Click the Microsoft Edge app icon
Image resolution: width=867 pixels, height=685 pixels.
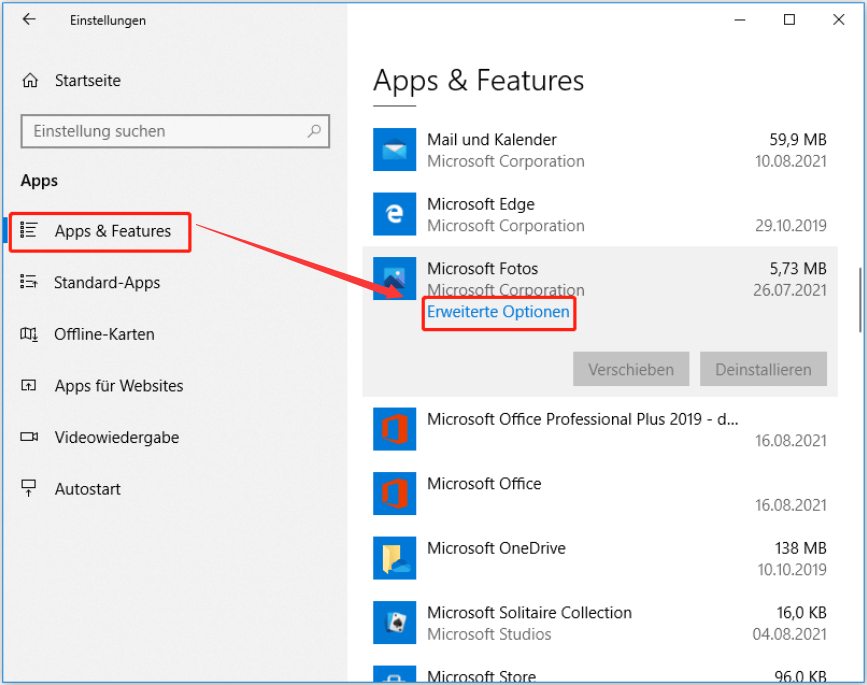tap(394, 214)
